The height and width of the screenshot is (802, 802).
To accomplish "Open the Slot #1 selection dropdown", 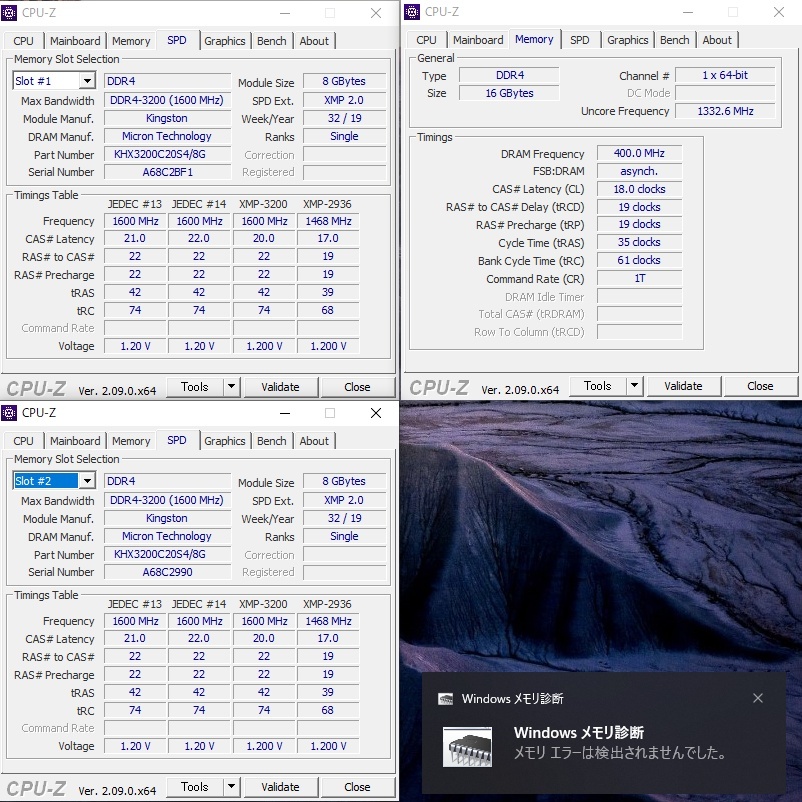I will click(87, 81).
